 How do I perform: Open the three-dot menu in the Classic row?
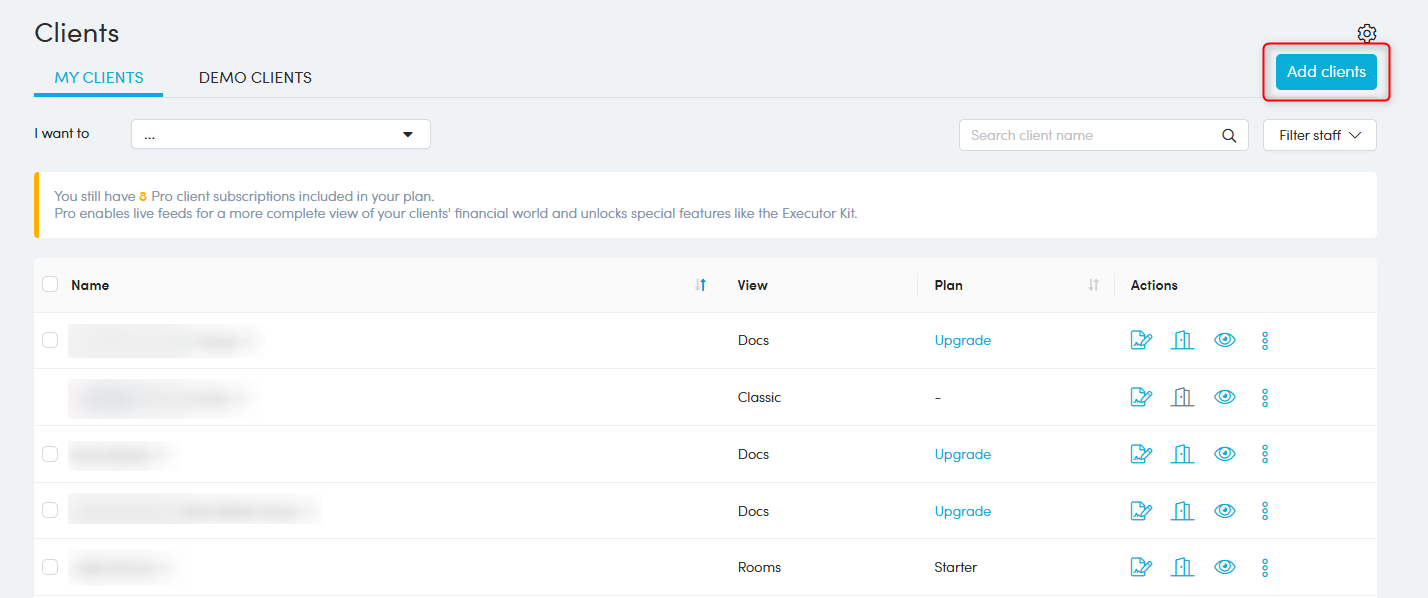[x=1265, y=397]
